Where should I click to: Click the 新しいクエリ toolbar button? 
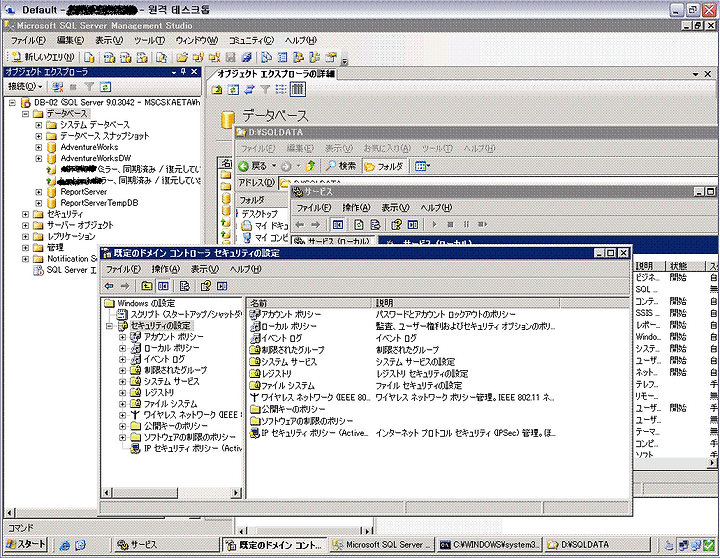click(42, 57)
